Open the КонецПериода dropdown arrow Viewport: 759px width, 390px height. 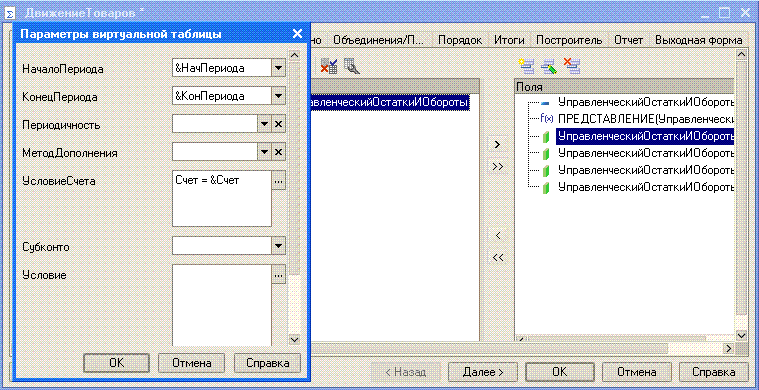pyautogui.click(x=278, y=96)
